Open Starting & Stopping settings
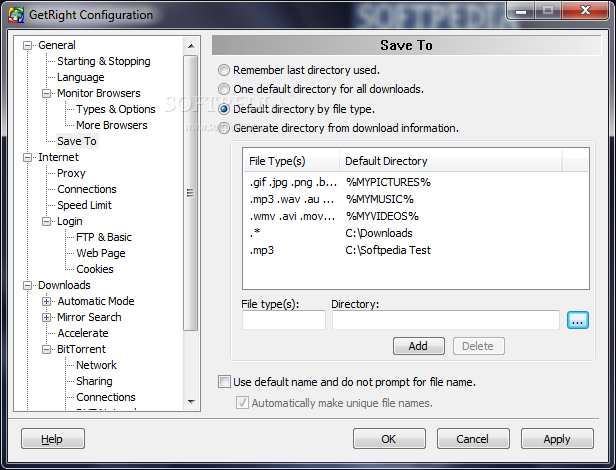 click(x=104, y=61)
